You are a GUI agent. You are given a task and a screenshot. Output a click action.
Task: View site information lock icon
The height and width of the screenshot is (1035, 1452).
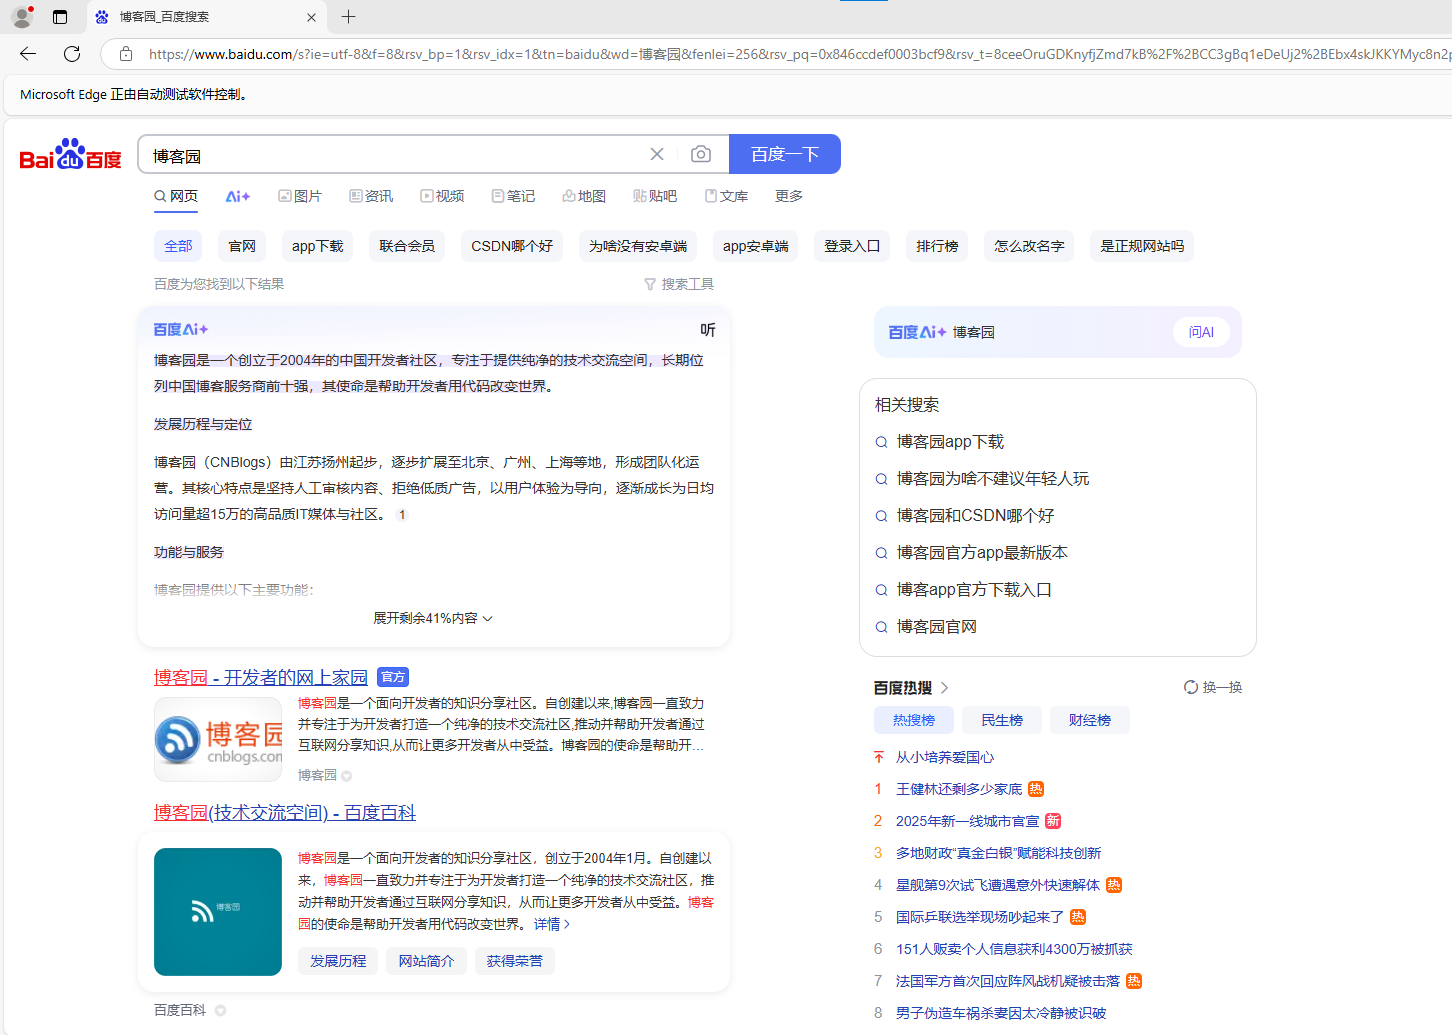[126, 54]
